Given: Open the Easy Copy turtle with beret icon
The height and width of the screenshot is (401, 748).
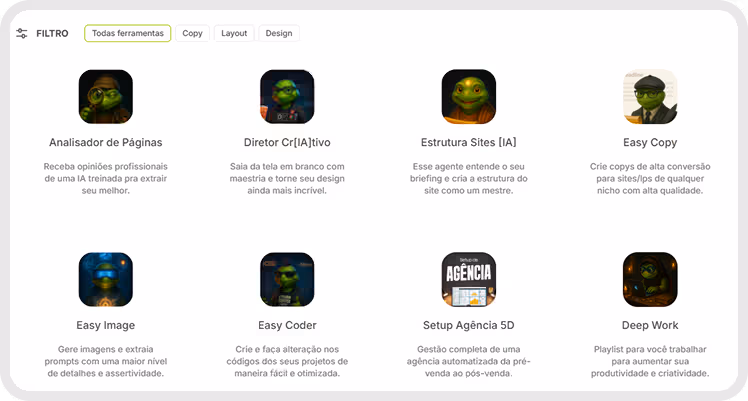Looking at the screenshot, I should (650, 97).
